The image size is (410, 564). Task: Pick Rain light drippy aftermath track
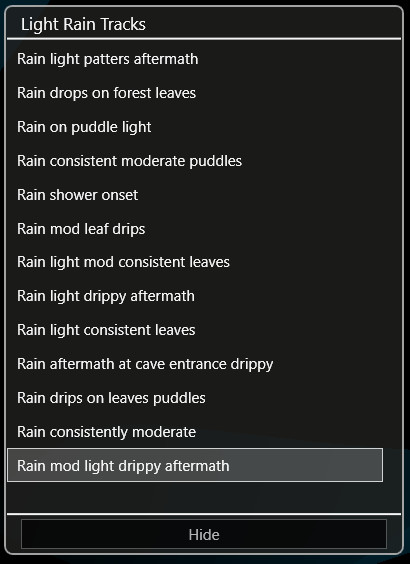point(195,296)
